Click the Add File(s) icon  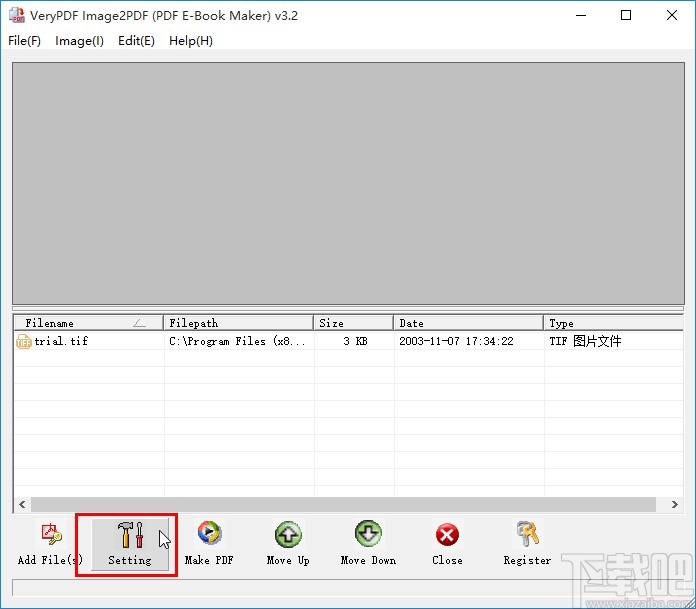pos(51,534)
